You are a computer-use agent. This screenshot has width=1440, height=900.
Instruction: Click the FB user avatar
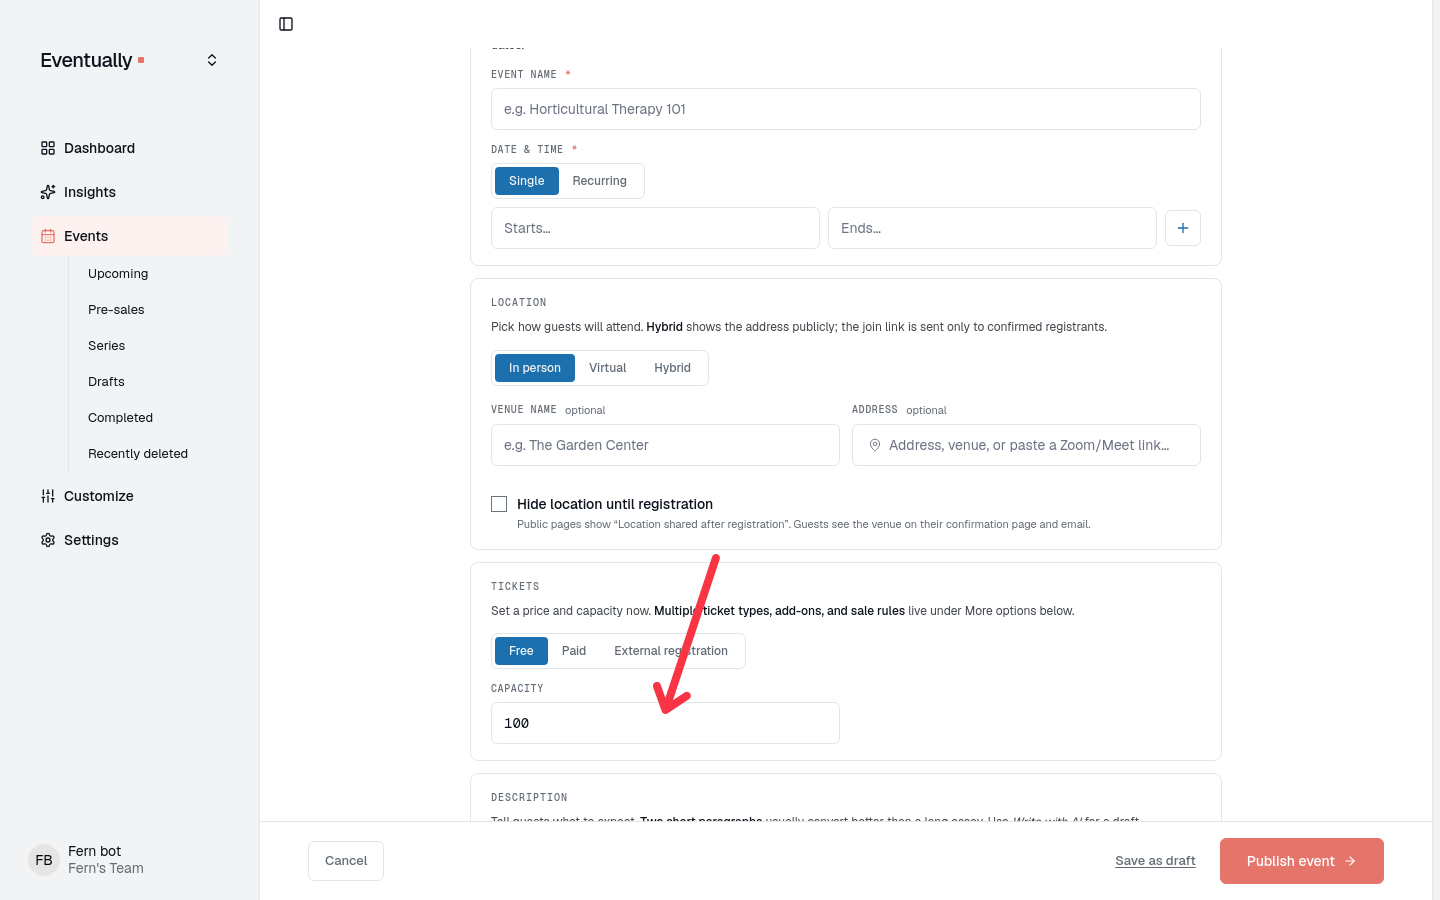(44, 860)
